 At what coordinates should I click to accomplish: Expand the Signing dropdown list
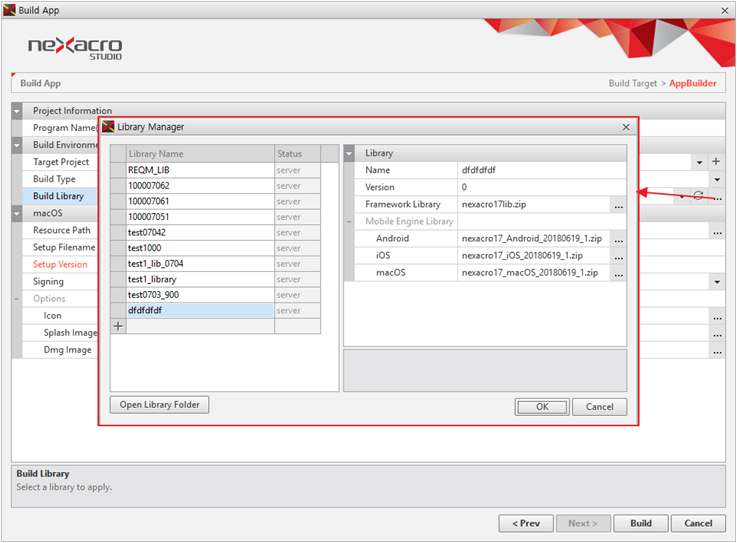click(716, 283)
